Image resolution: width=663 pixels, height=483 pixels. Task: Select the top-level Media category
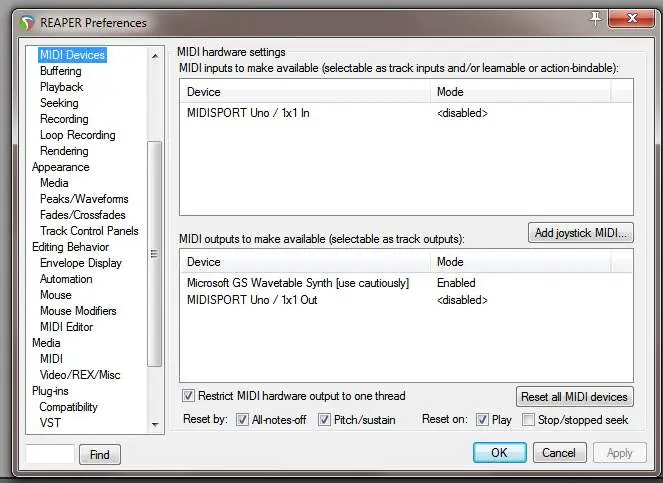[46, 343]
